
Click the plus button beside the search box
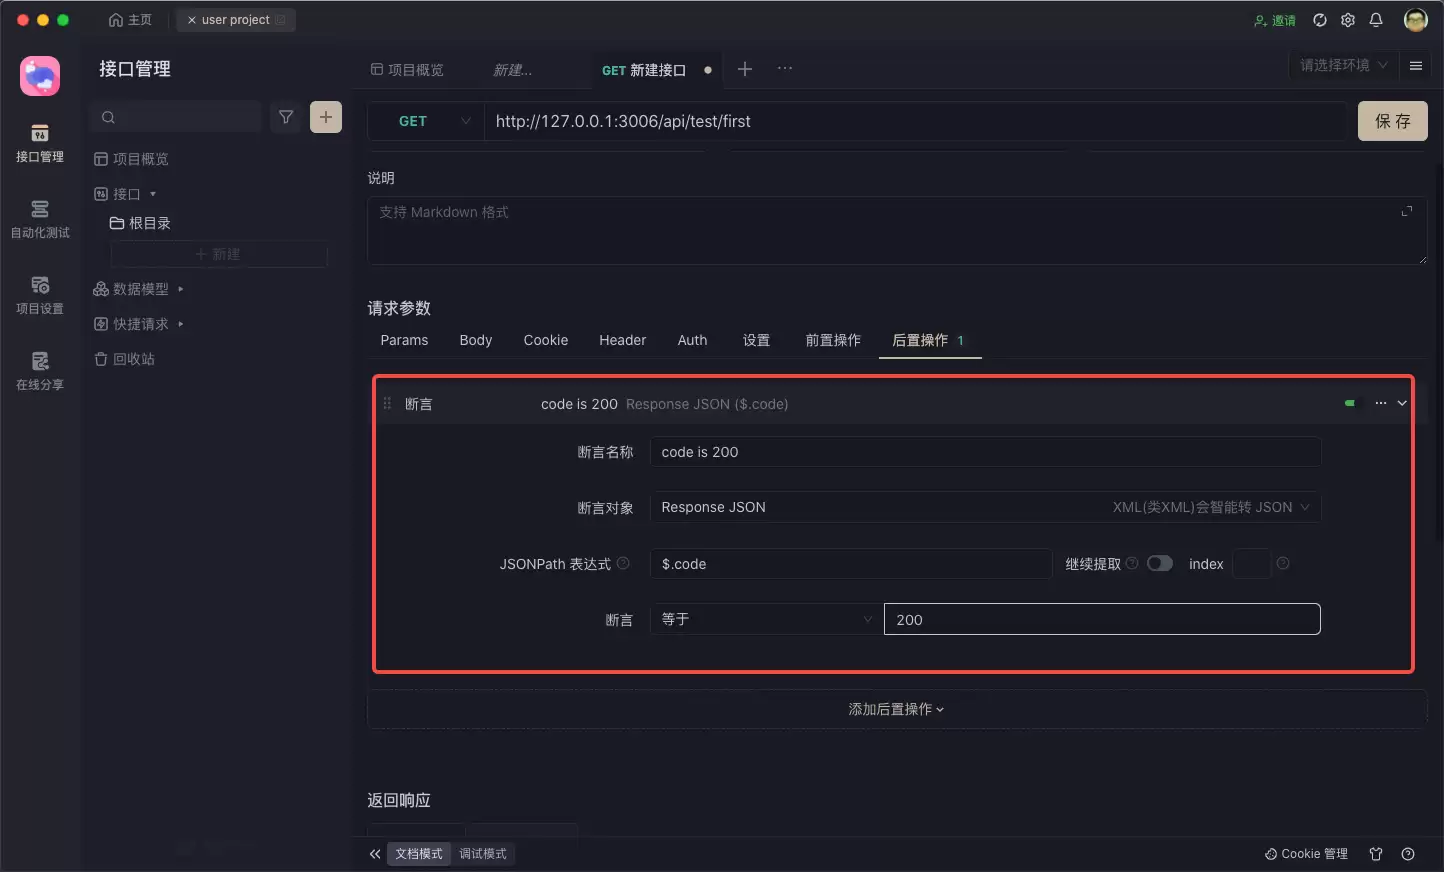pos(326,117)
